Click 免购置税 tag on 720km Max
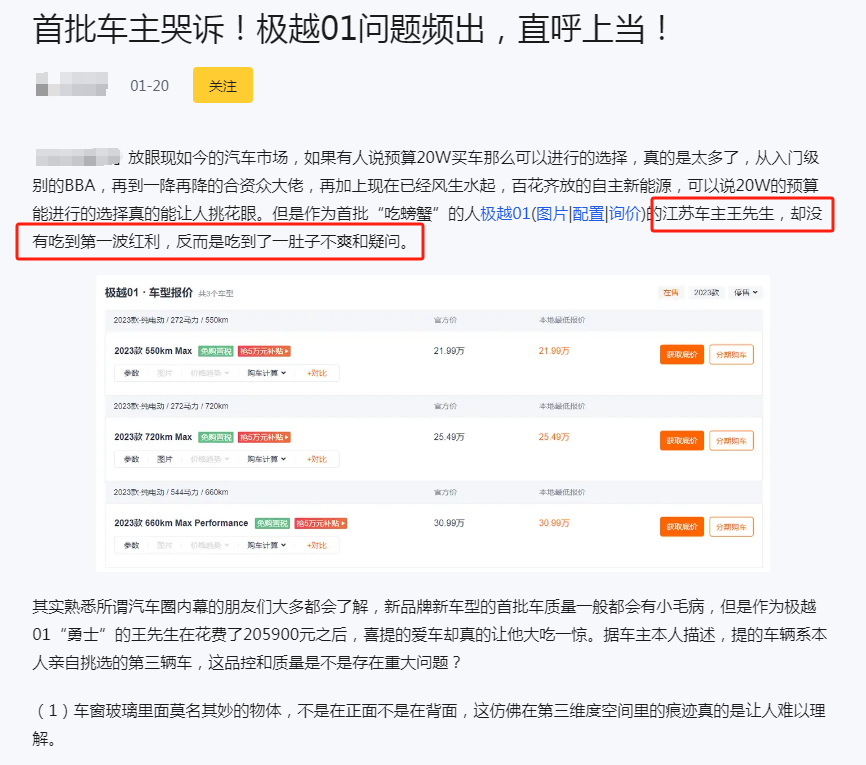The image size is (866, 765). coord(216,437)
